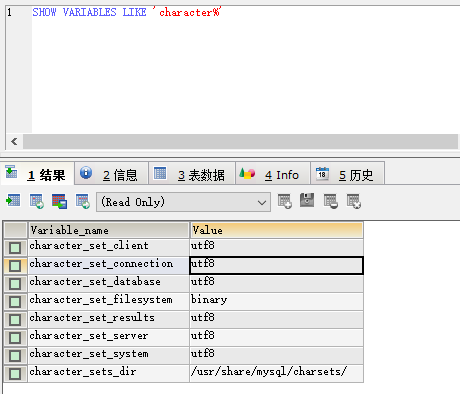Image resolution: width=460 pixels, height=394 pixels.
Task: Click utf8 value of character_set_connection
Action: click(x=276, y=265)
